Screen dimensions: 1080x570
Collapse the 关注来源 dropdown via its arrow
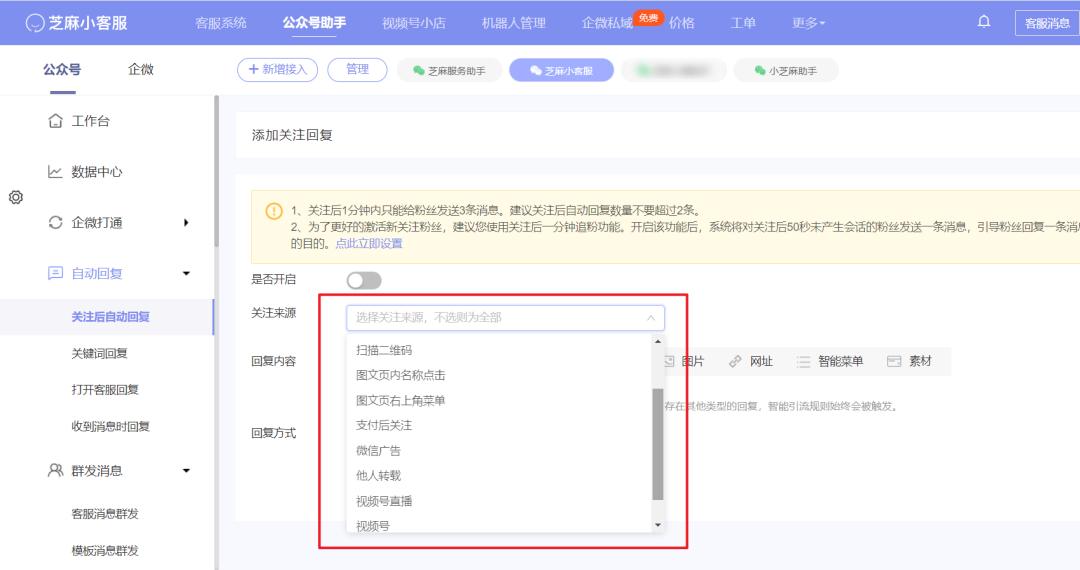click(x=651, y=317)
